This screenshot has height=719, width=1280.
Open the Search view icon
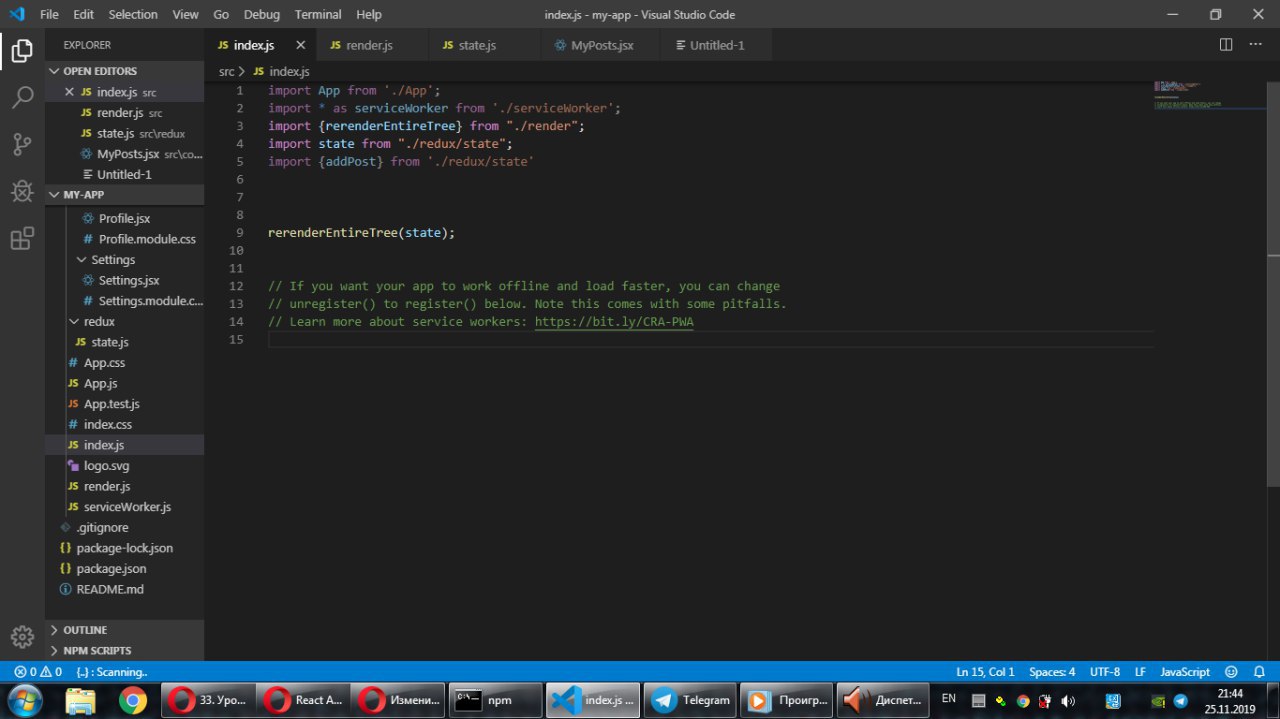pyautogui.click(x=22, y=97)
